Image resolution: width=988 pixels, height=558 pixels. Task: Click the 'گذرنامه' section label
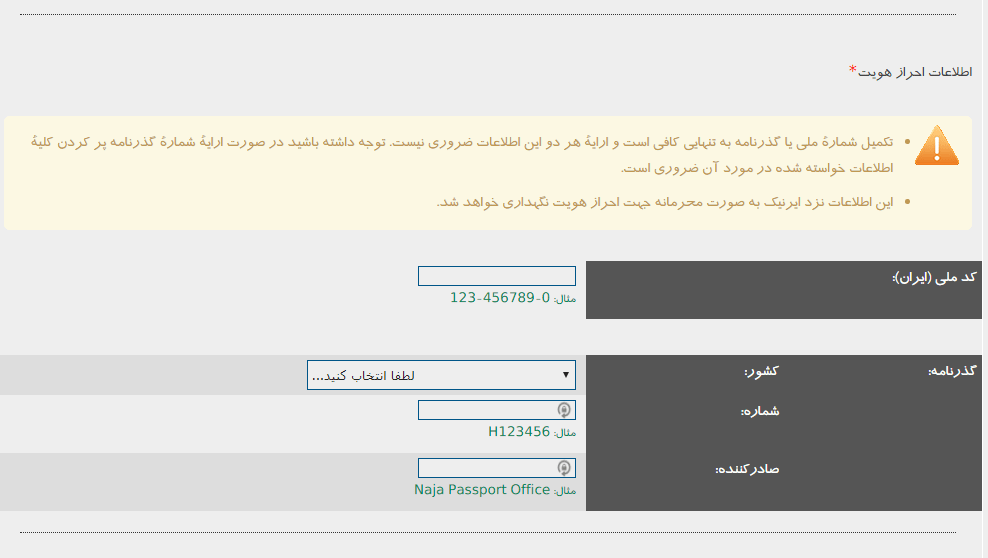pos(953,371)
